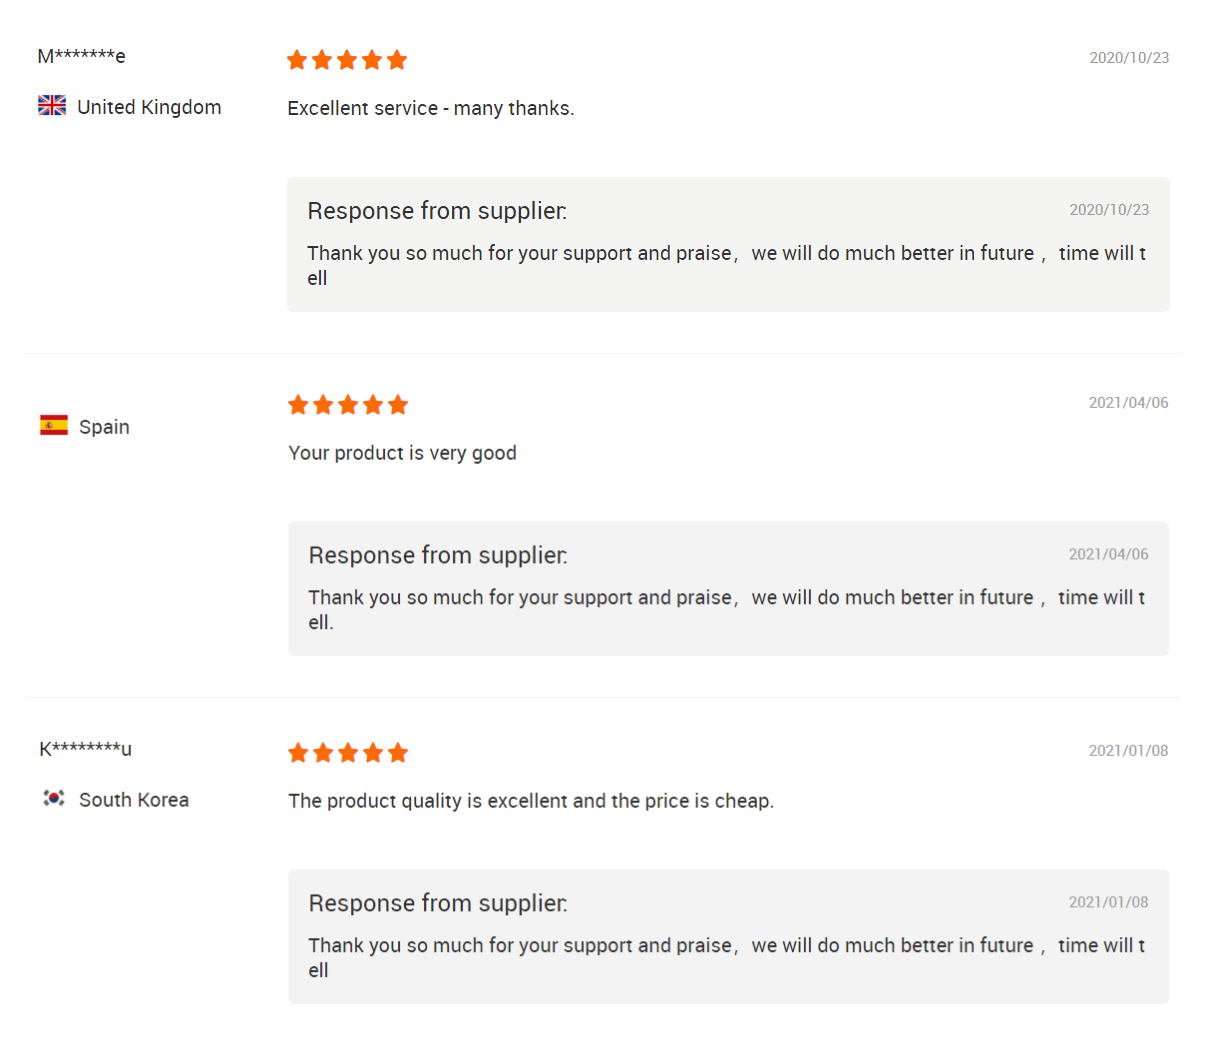The image size is (1210, 1048).
Task: Click the "South Korea" country label
Action: click(134, 800)
